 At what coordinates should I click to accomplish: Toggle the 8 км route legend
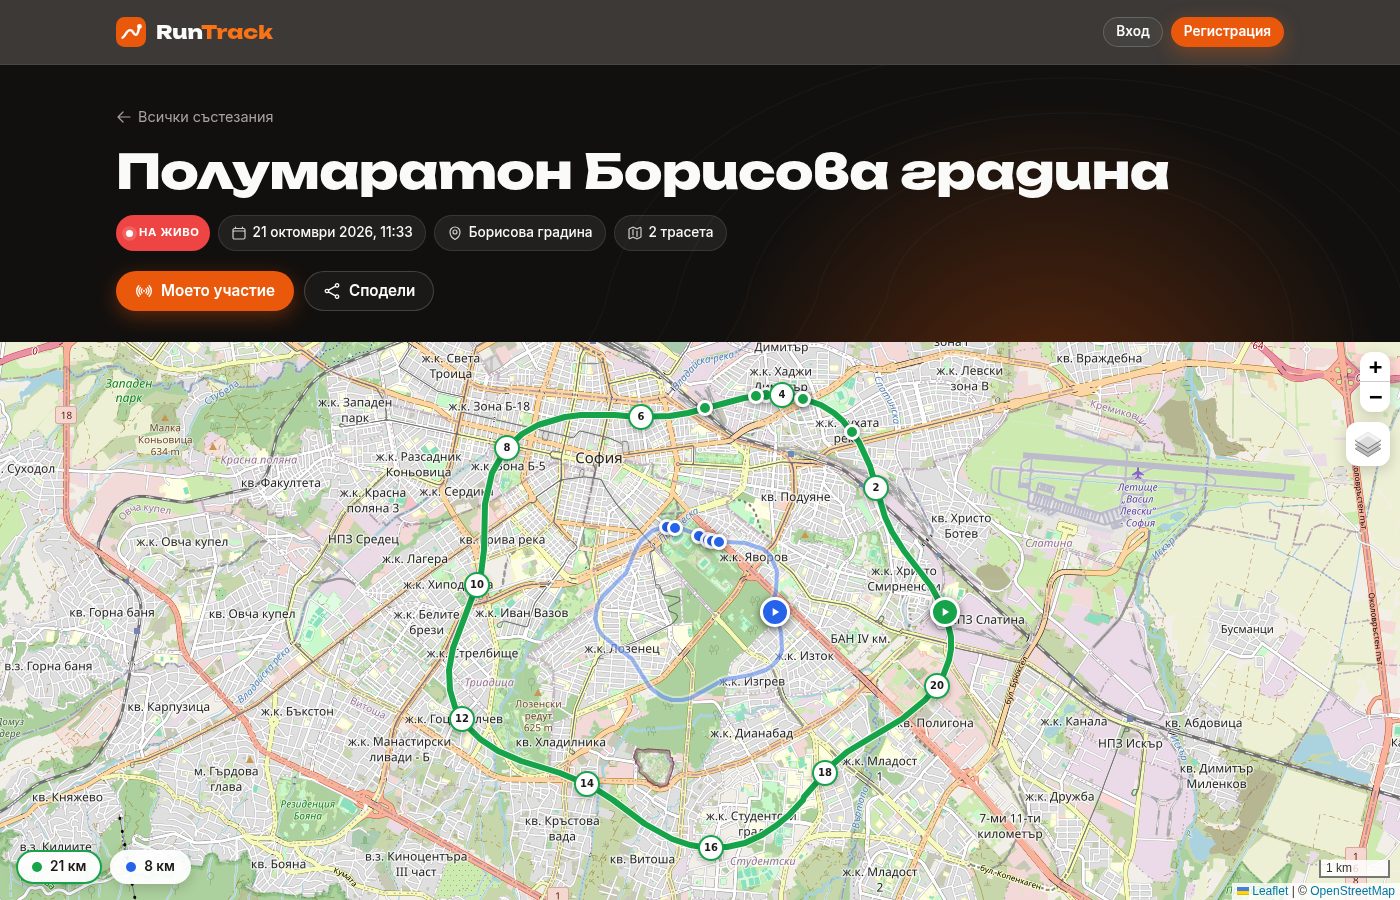[x=150, y=866]
